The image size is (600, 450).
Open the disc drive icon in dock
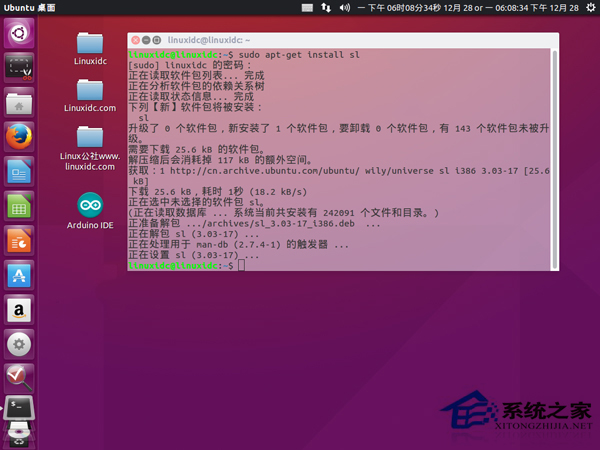(x=19, y=432)
